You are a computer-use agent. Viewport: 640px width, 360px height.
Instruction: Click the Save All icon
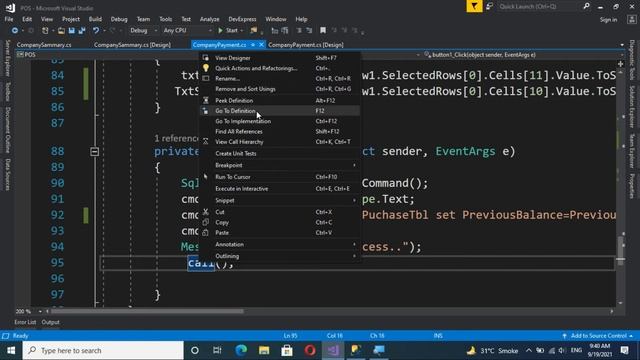click(82, 31)
